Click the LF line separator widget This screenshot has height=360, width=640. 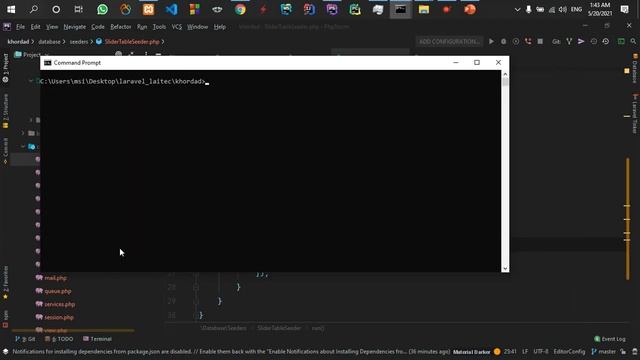click(525, 351)
